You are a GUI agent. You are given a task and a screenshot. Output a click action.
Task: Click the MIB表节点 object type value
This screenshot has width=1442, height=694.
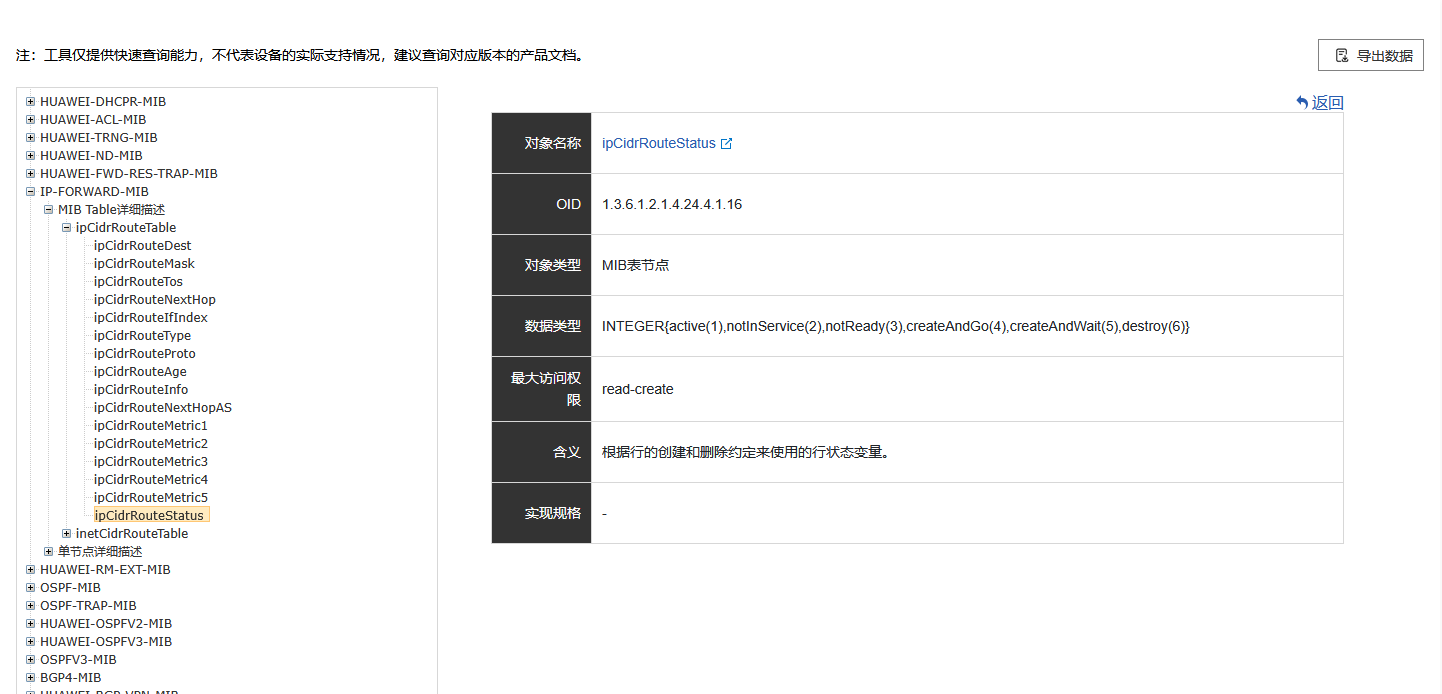pos(636,266)
